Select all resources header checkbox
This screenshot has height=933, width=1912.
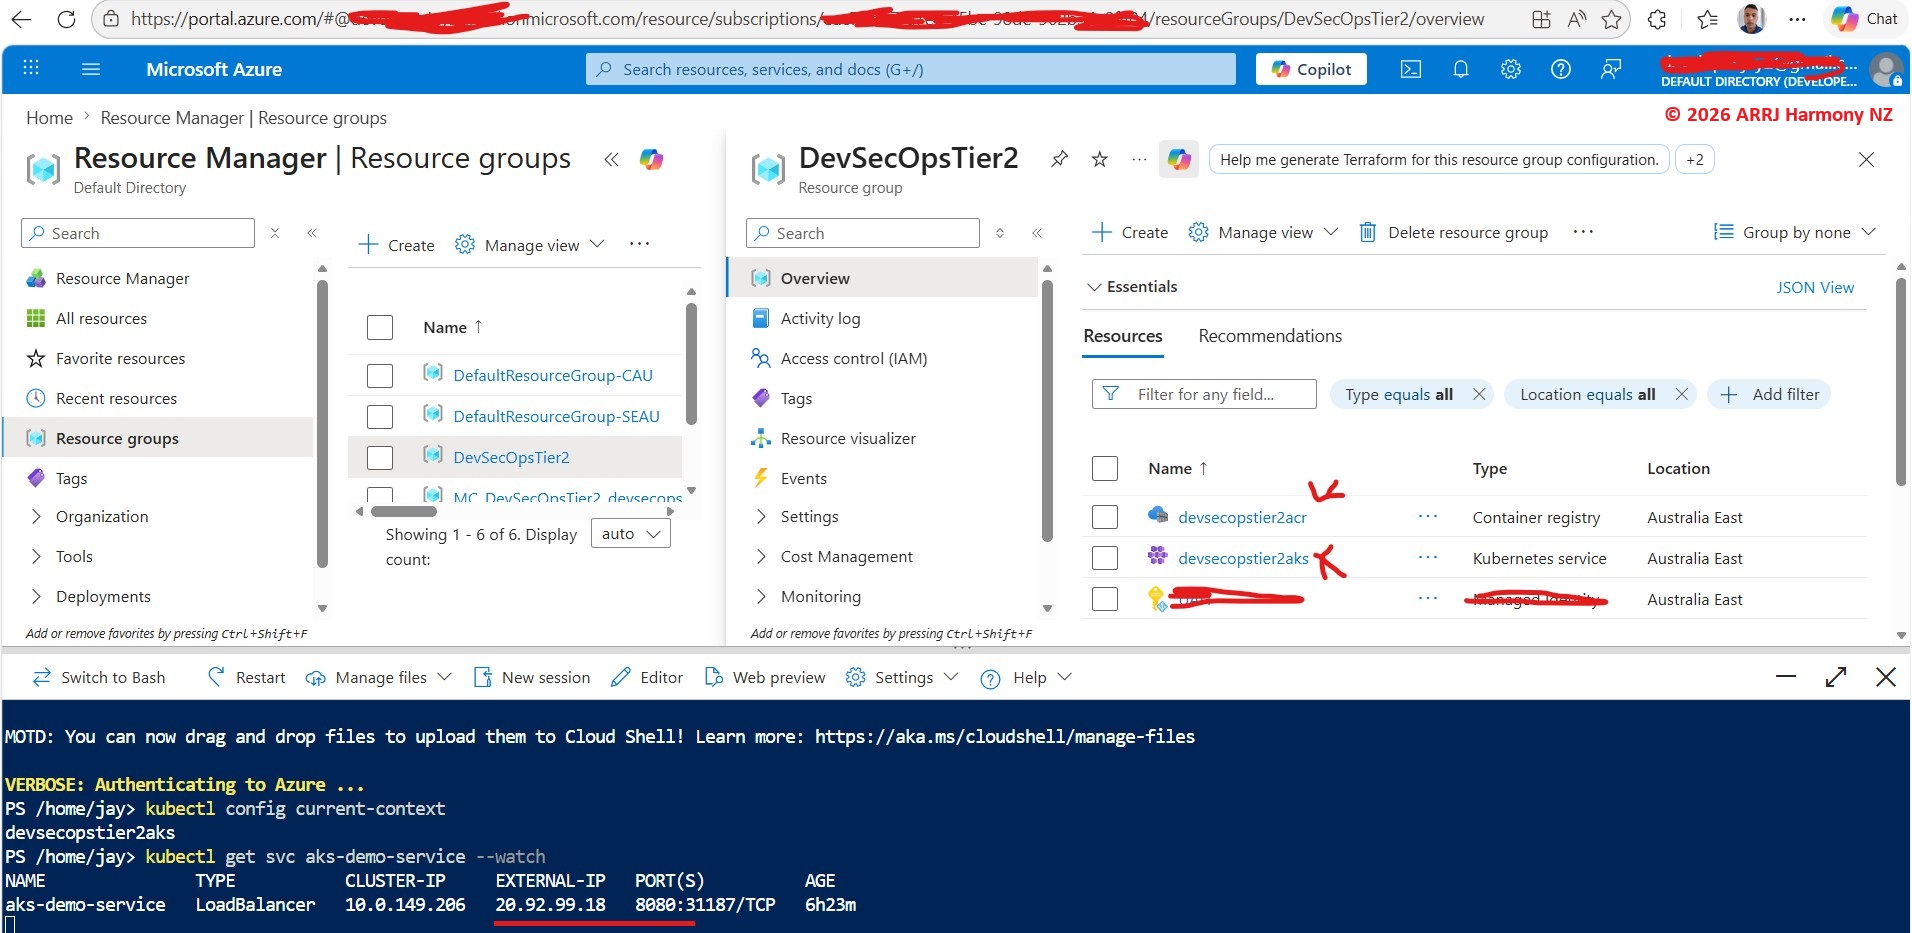point(1105,468)
